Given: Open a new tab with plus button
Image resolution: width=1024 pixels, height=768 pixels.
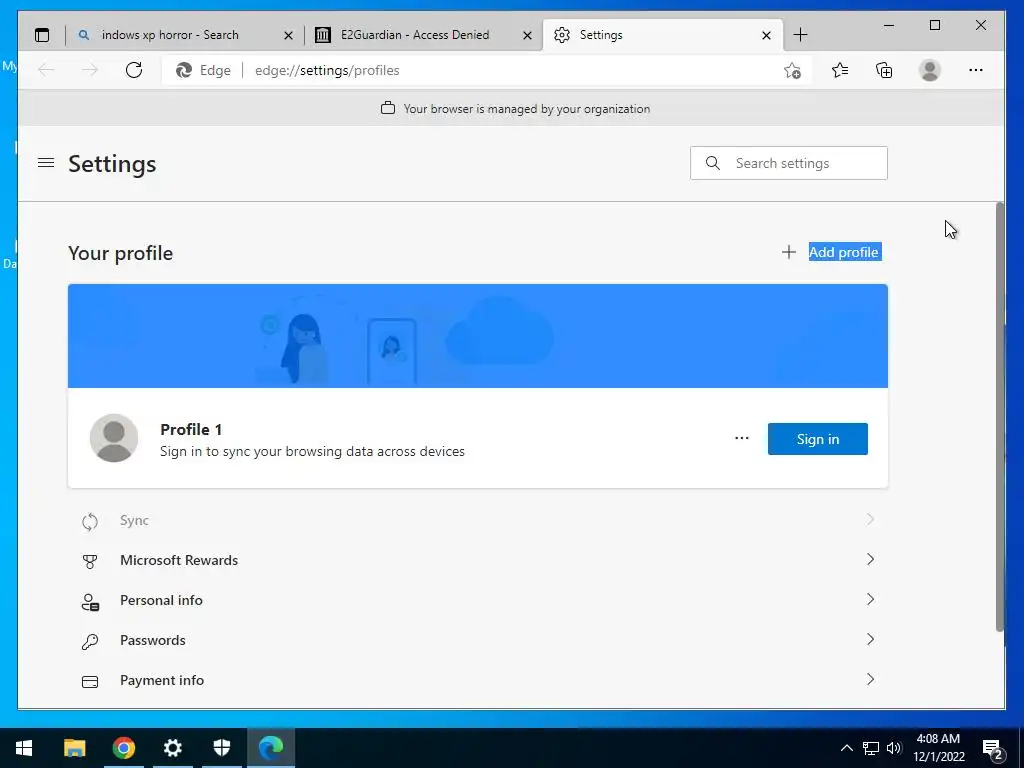Looking at the screenshot, I should coord(800,35).
